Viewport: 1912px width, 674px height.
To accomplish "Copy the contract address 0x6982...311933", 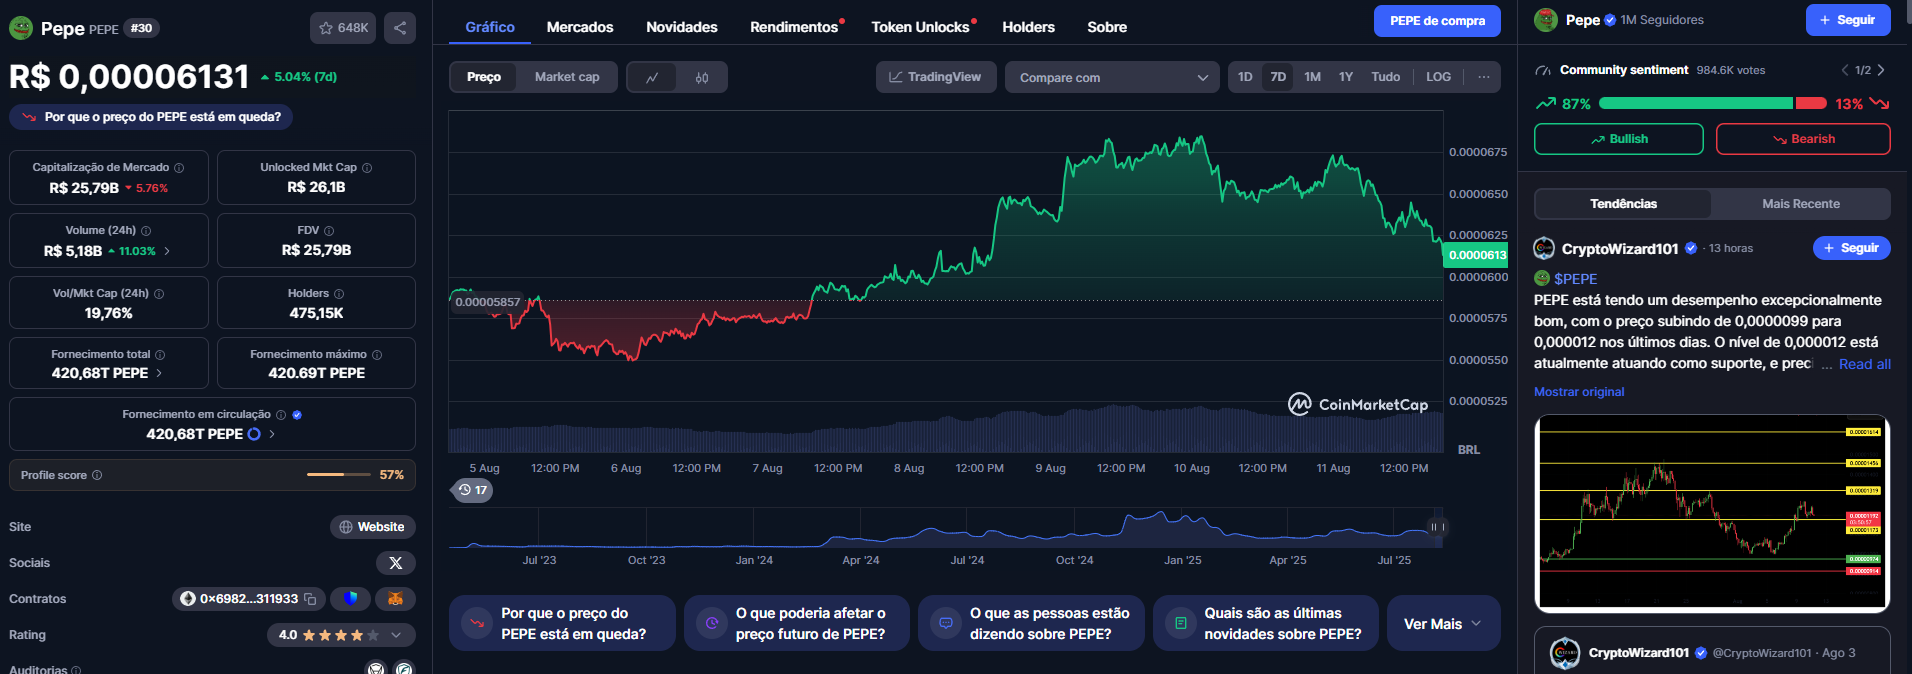I will 310,599.
